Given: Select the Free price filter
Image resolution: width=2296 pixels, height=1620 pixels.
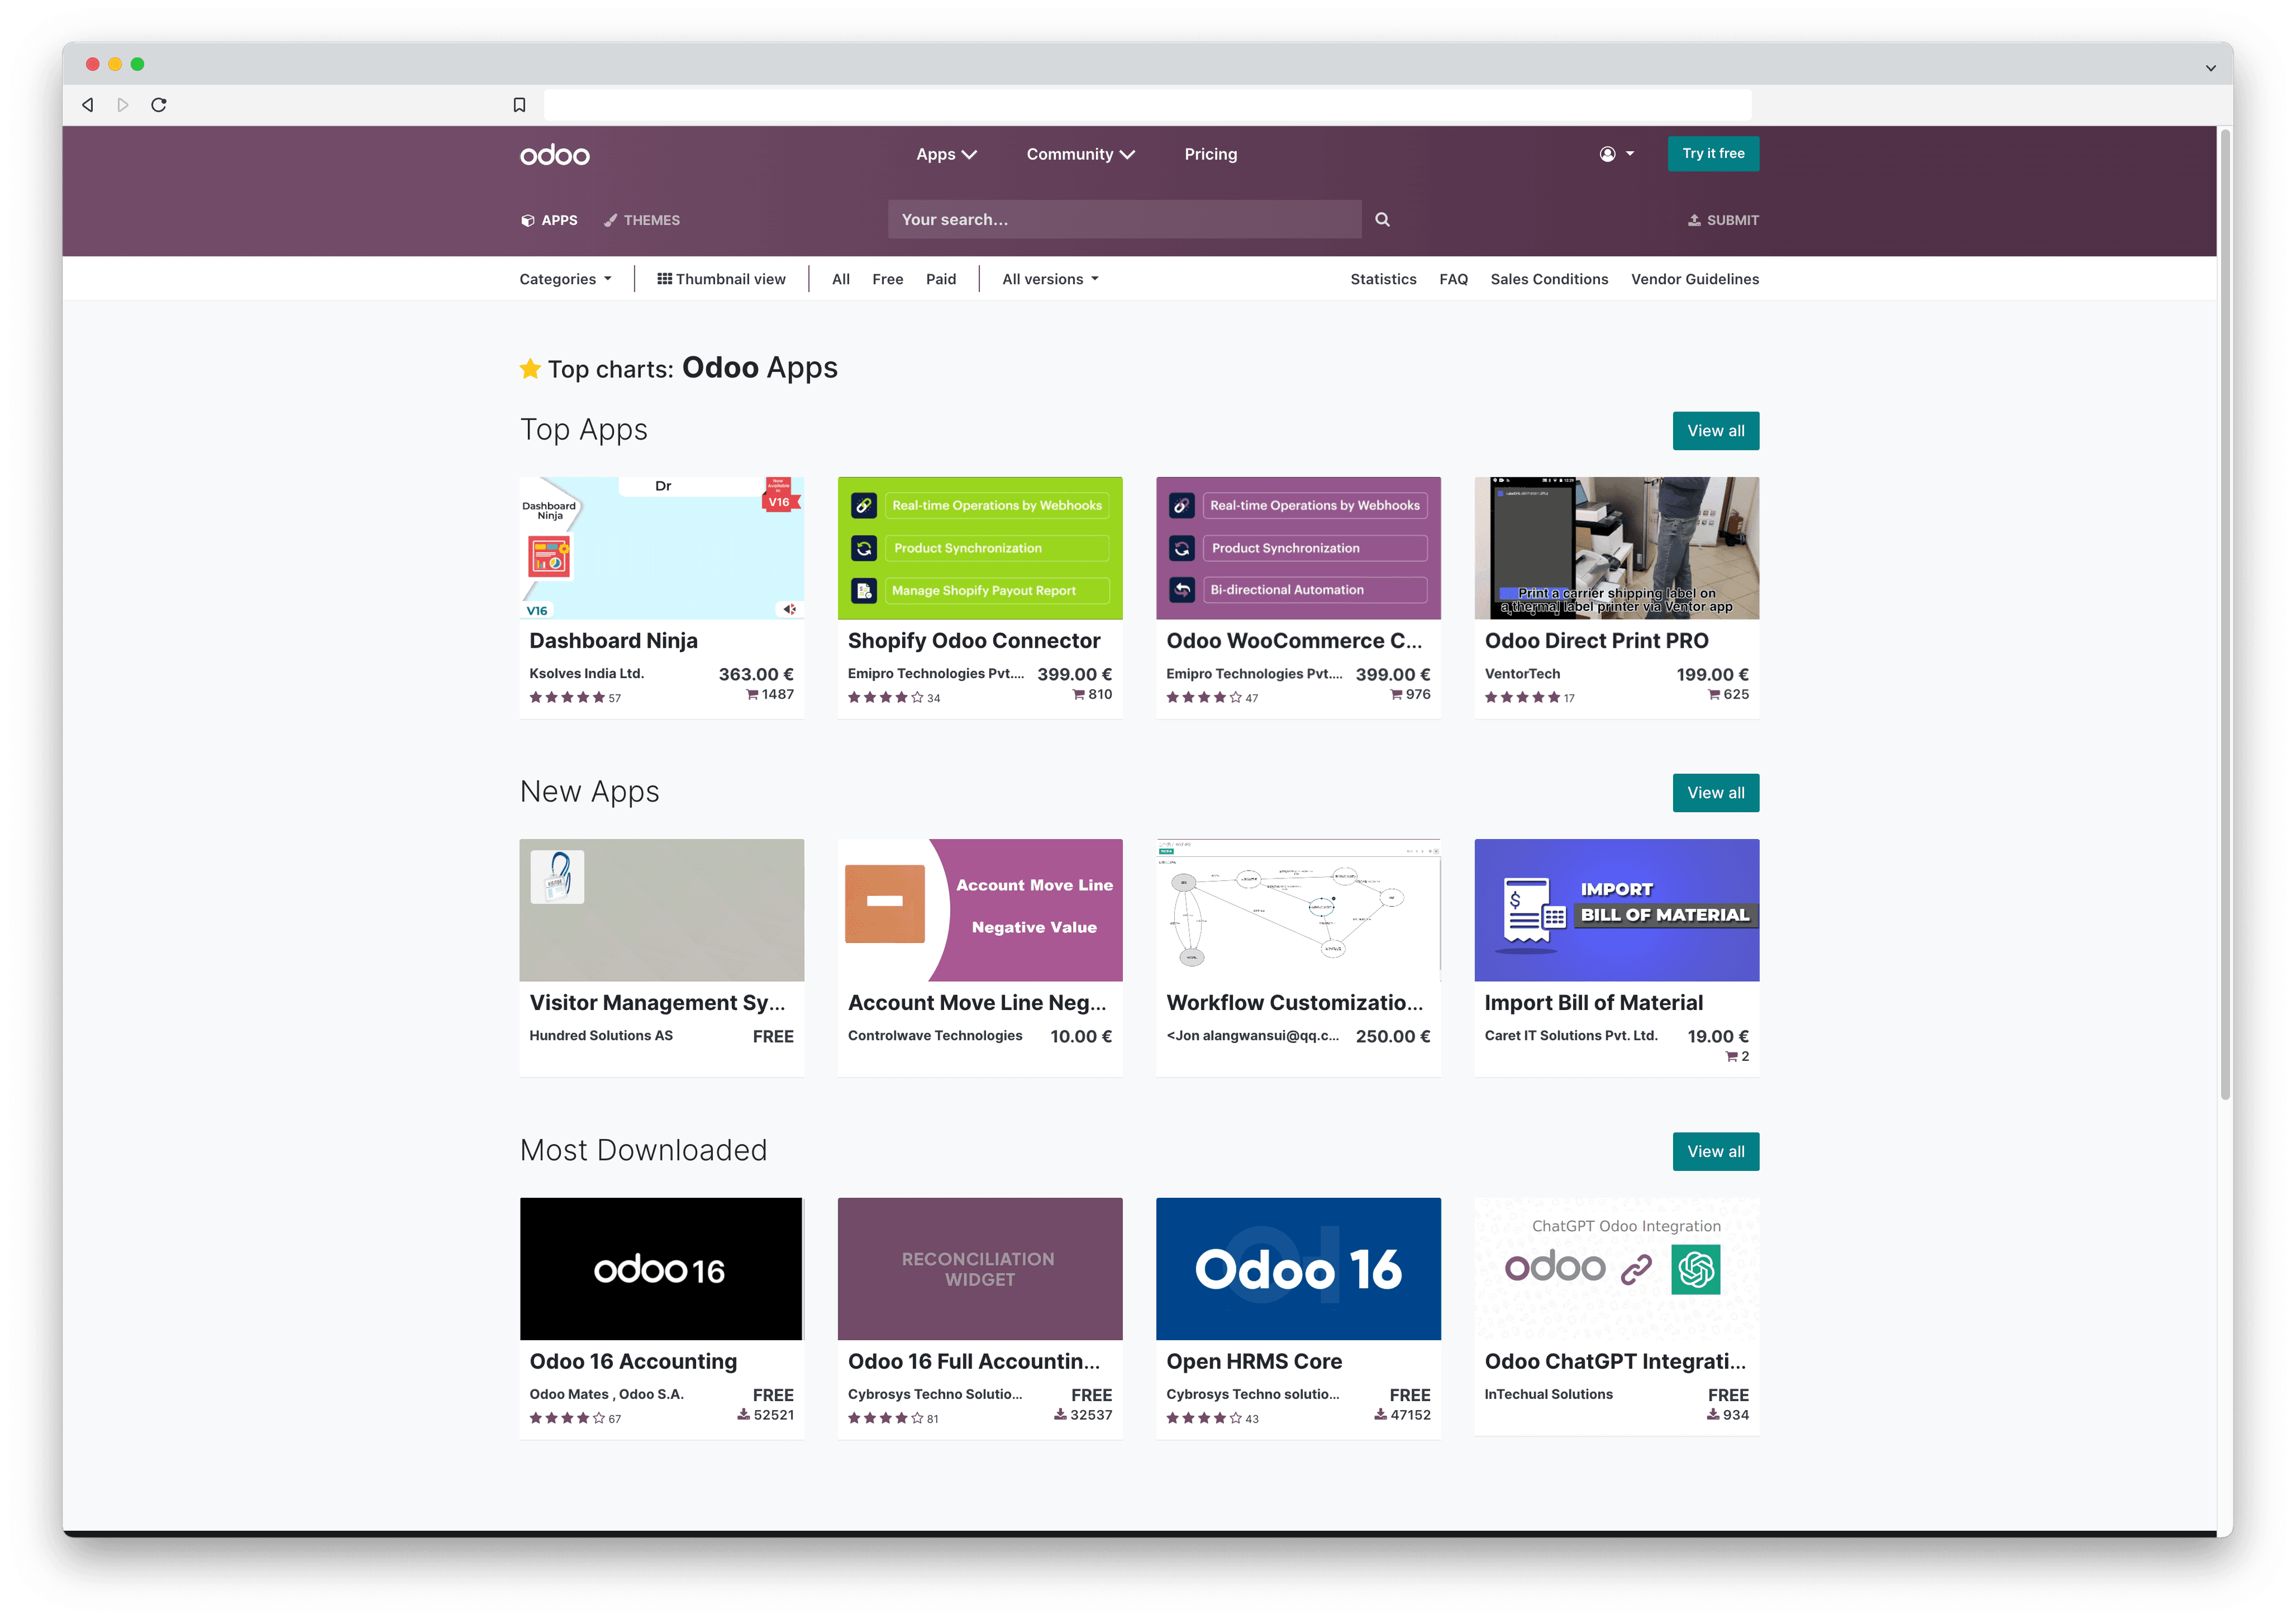Looking at the screenshot, I should point(887,279).
